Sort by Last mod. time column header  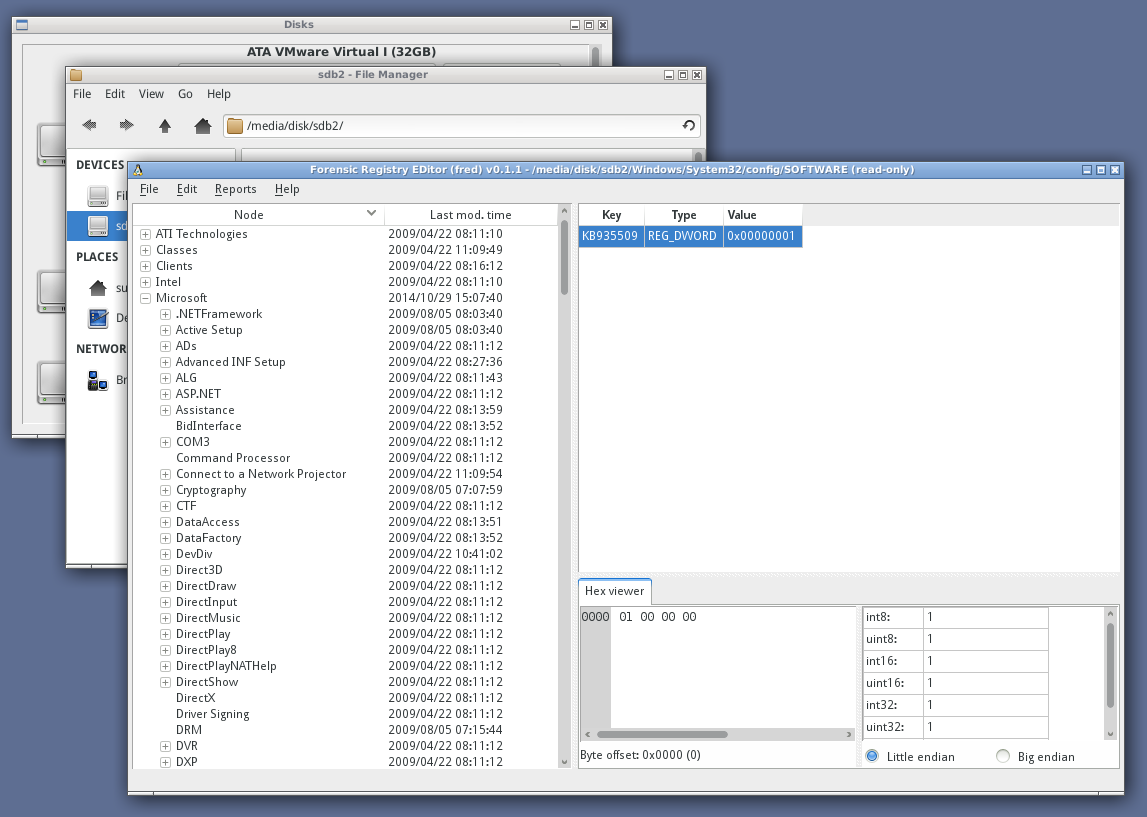470,214
